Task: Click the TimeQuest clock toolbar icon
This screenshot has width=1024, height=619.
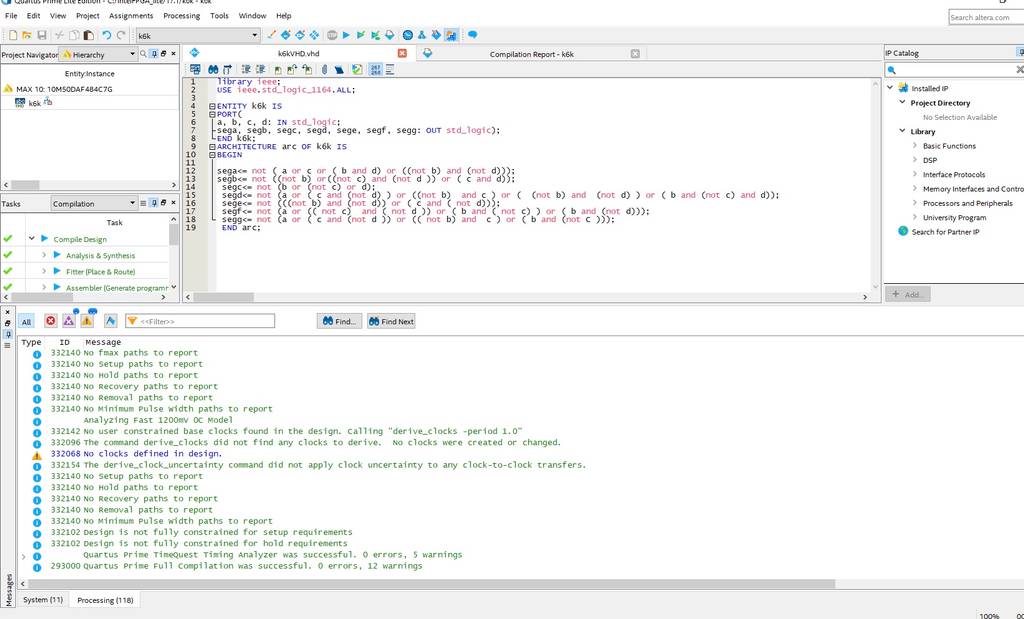Action: tap(408, 35)
